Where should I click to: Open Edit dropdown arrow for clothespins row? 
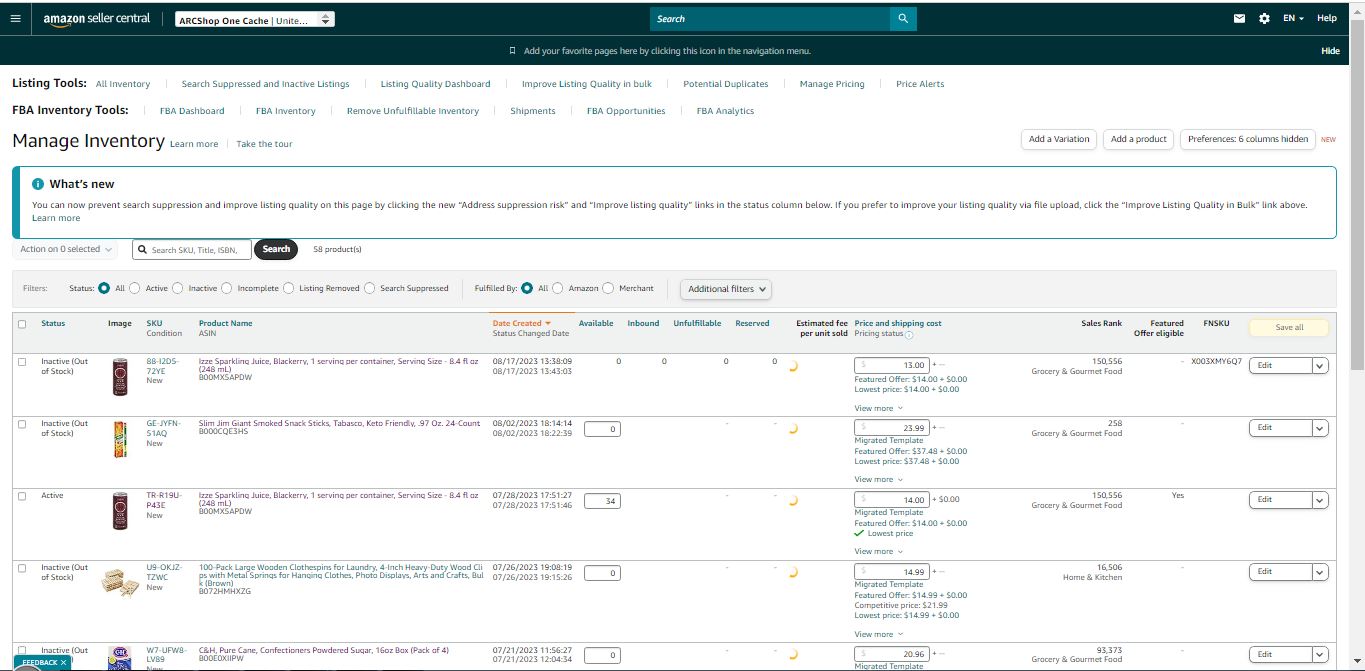pyautogui.click(x=1320, y=572)
